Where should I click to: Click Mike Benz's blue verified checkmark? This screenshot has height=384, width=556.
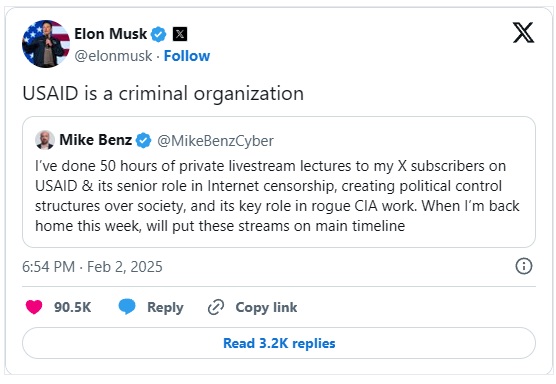pyautogui.click(x=144, y=140)
